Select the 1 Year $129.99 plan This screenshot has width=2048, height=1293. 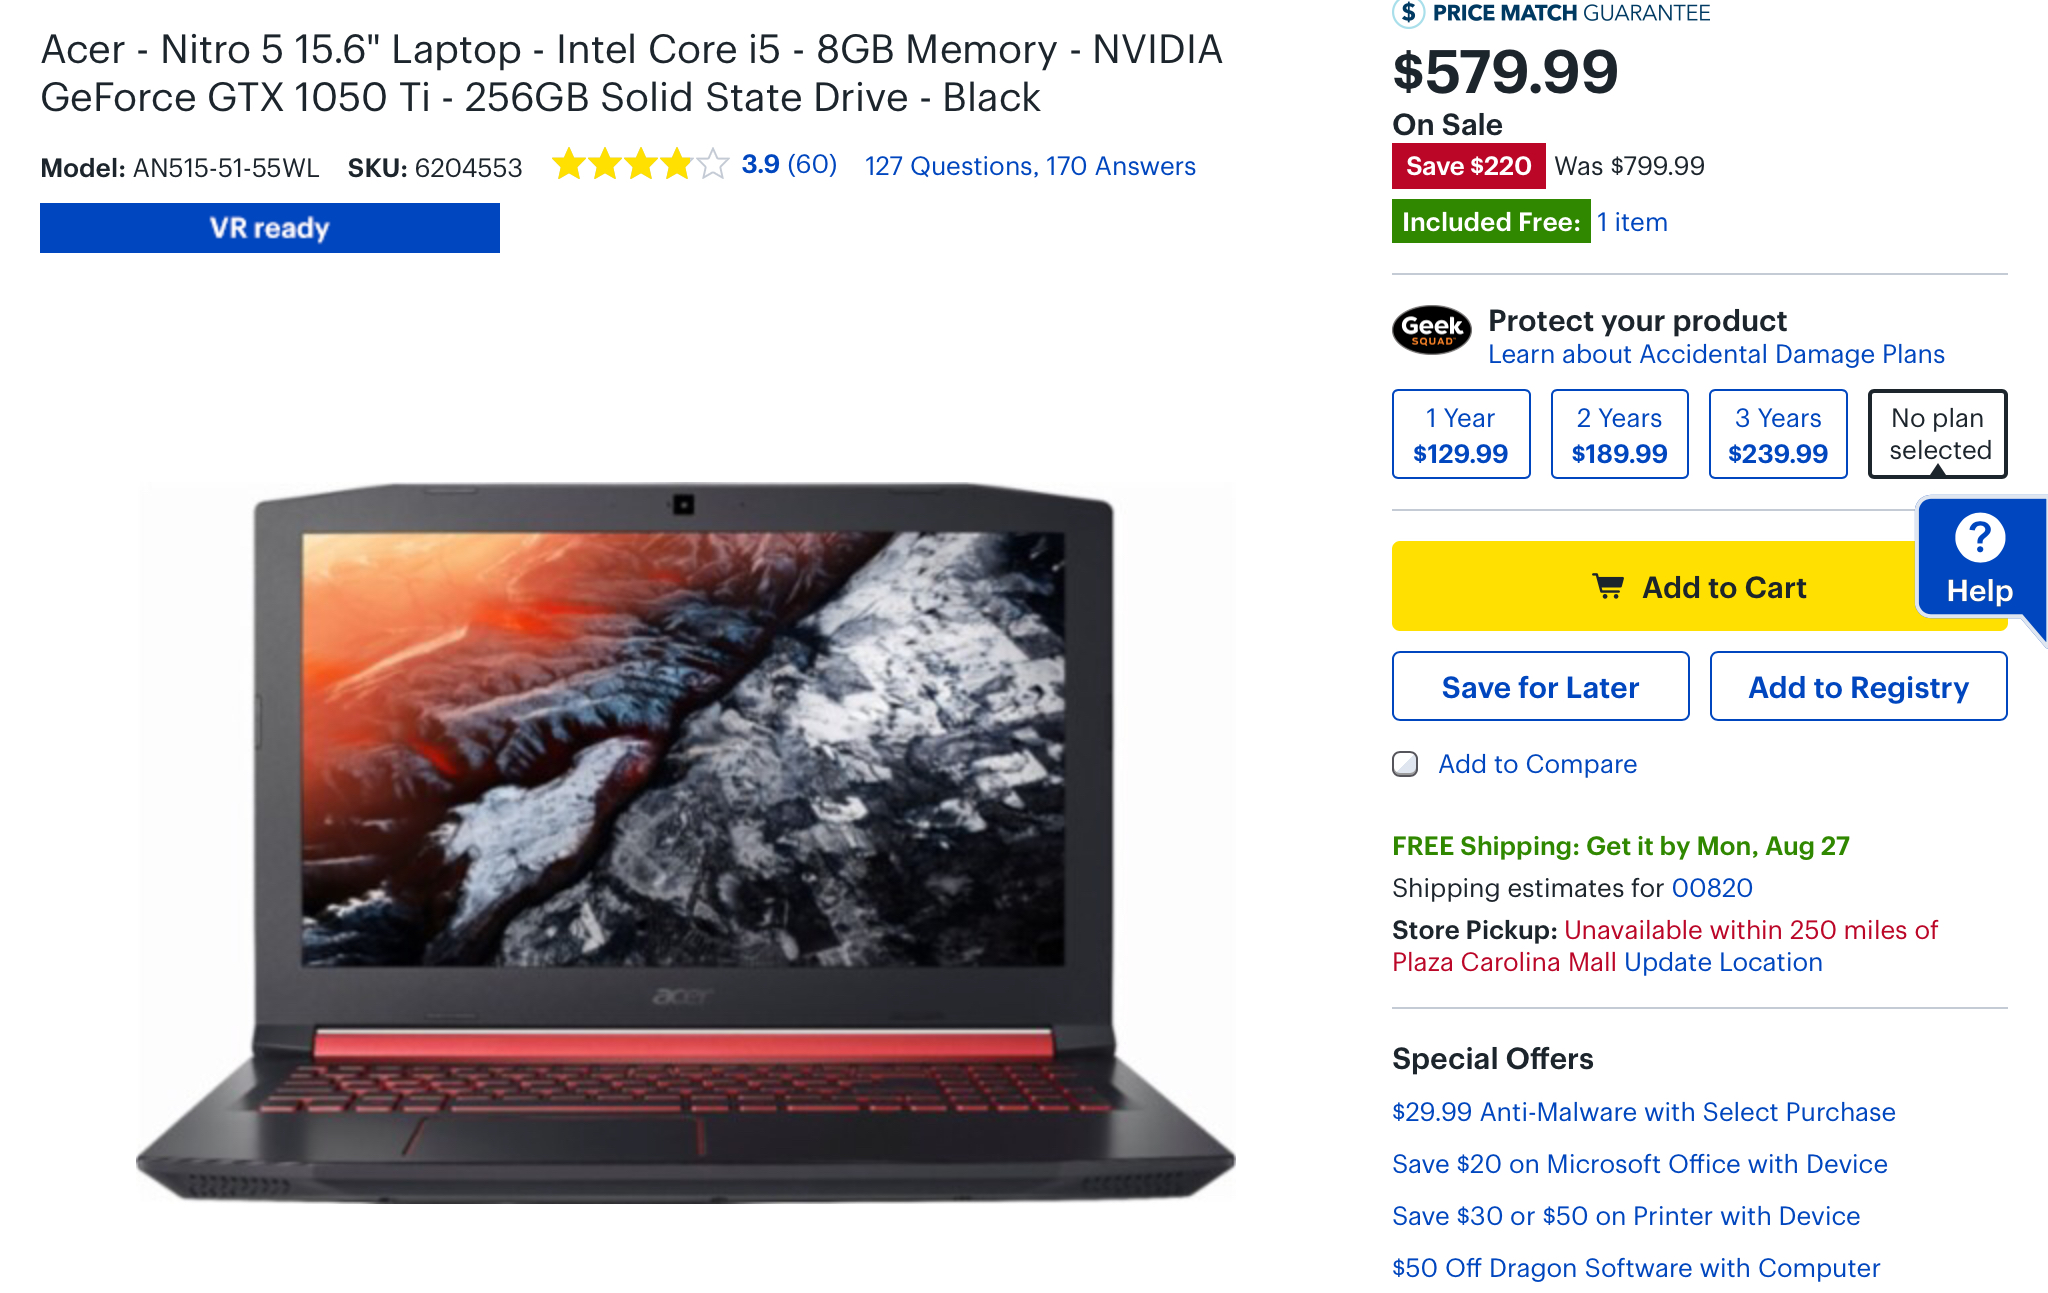tap(1461, 434)
